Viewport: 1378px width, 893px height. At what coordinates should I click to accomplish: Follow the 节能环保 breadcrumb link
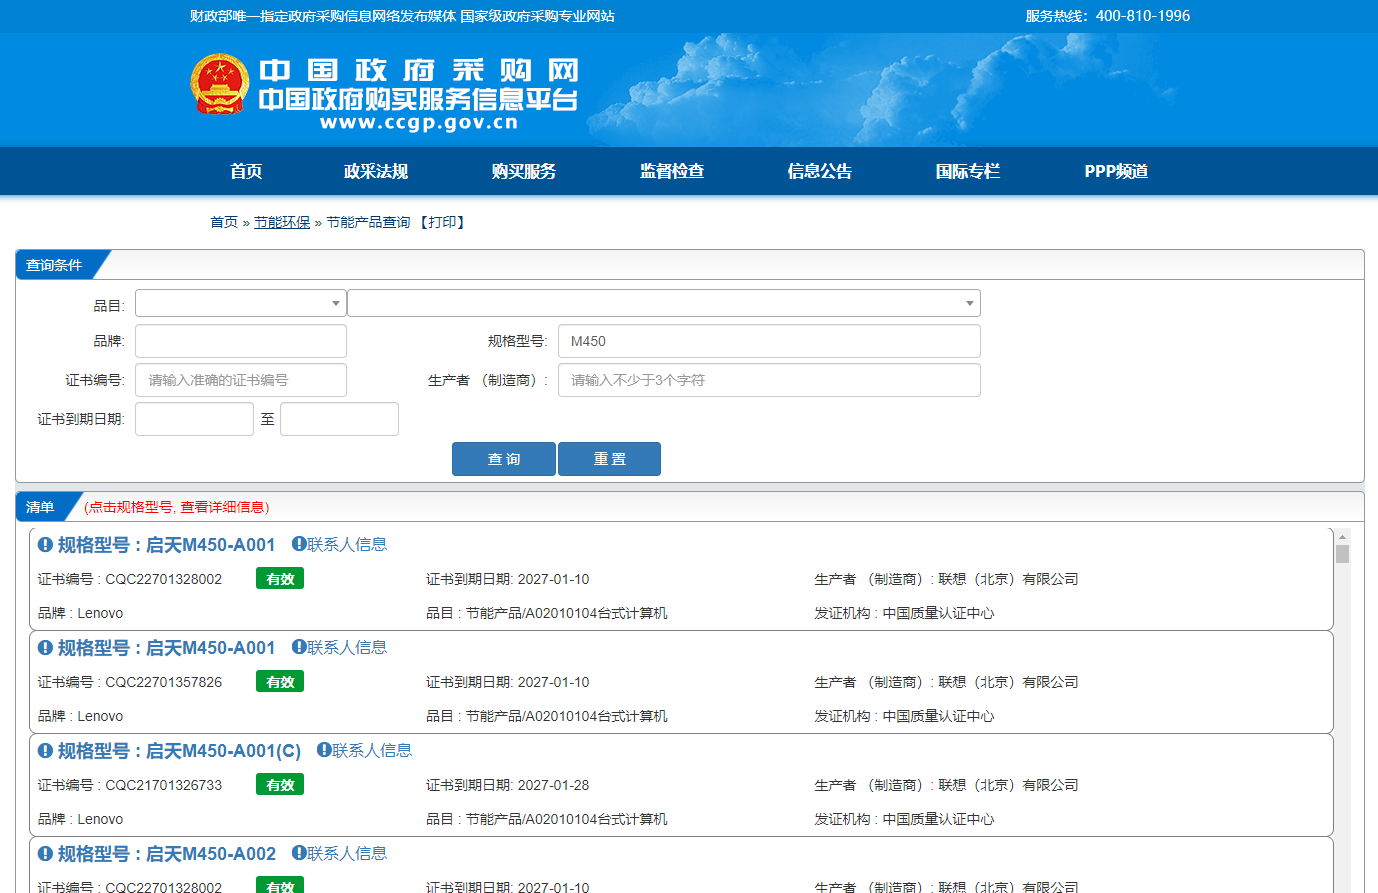pos(282,222)
